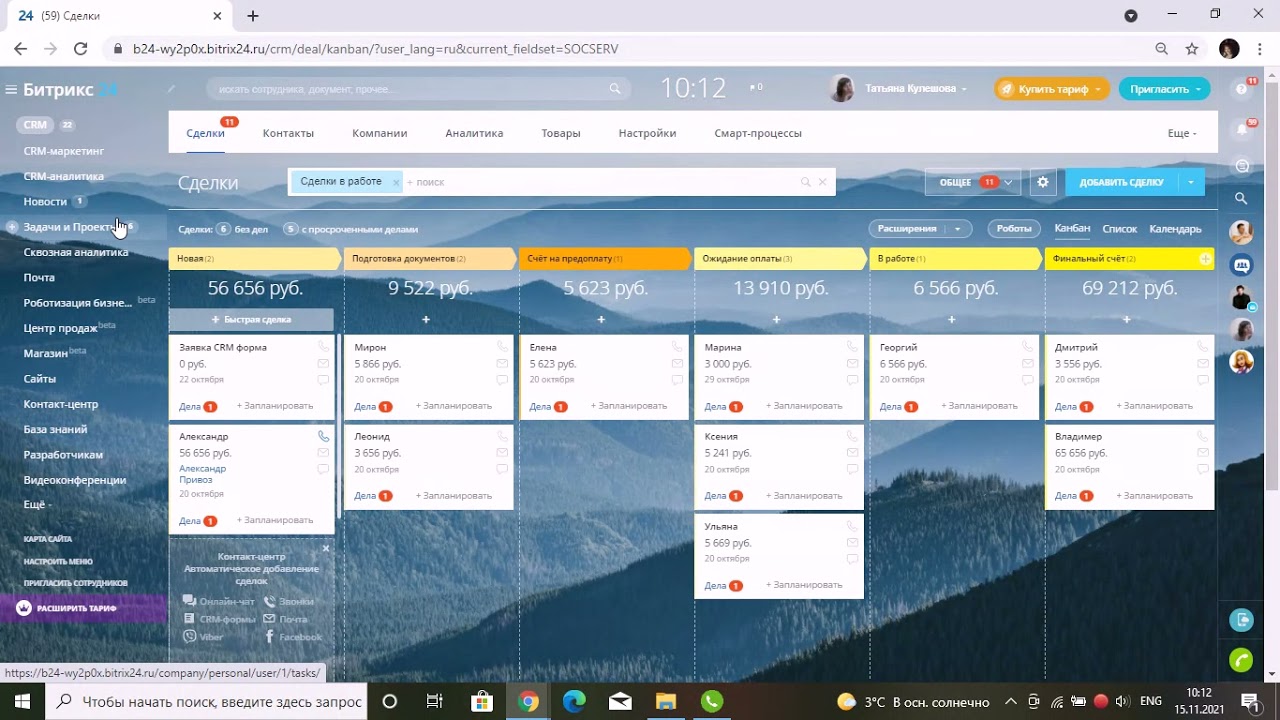This screenshot has height=720, width=1280.
Task: Open the Bitrix24 hamburger menu icon
Action: [x=11, y=90]
